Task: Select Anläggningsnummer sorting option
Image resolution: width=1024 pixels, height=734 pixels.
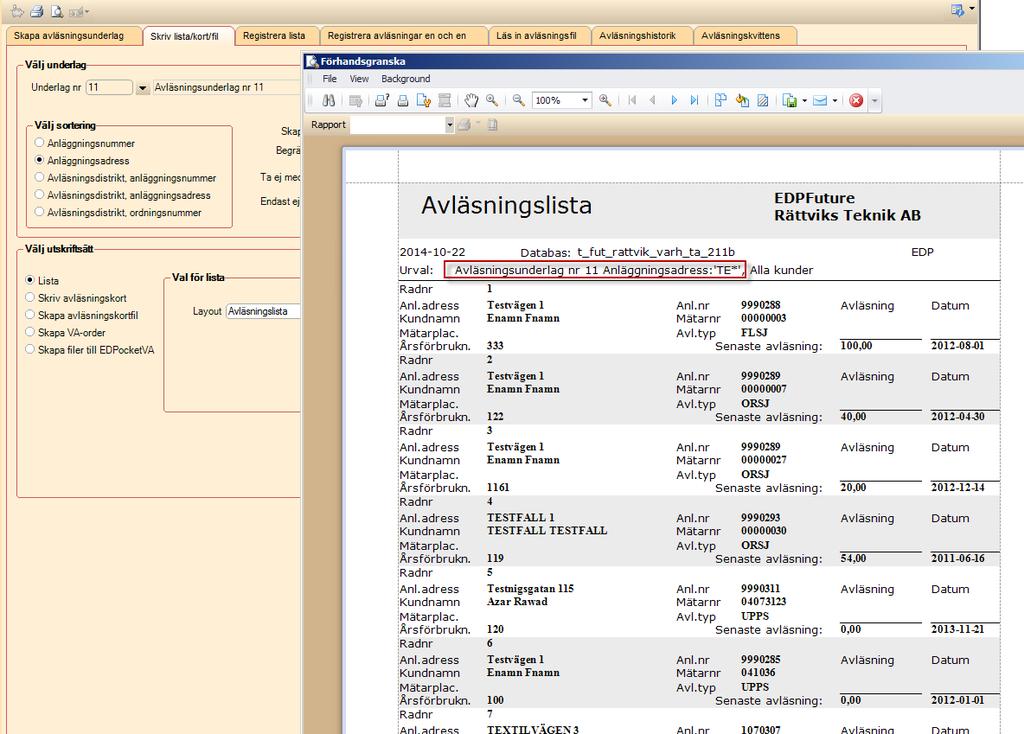Action: (x=84, y=143)
